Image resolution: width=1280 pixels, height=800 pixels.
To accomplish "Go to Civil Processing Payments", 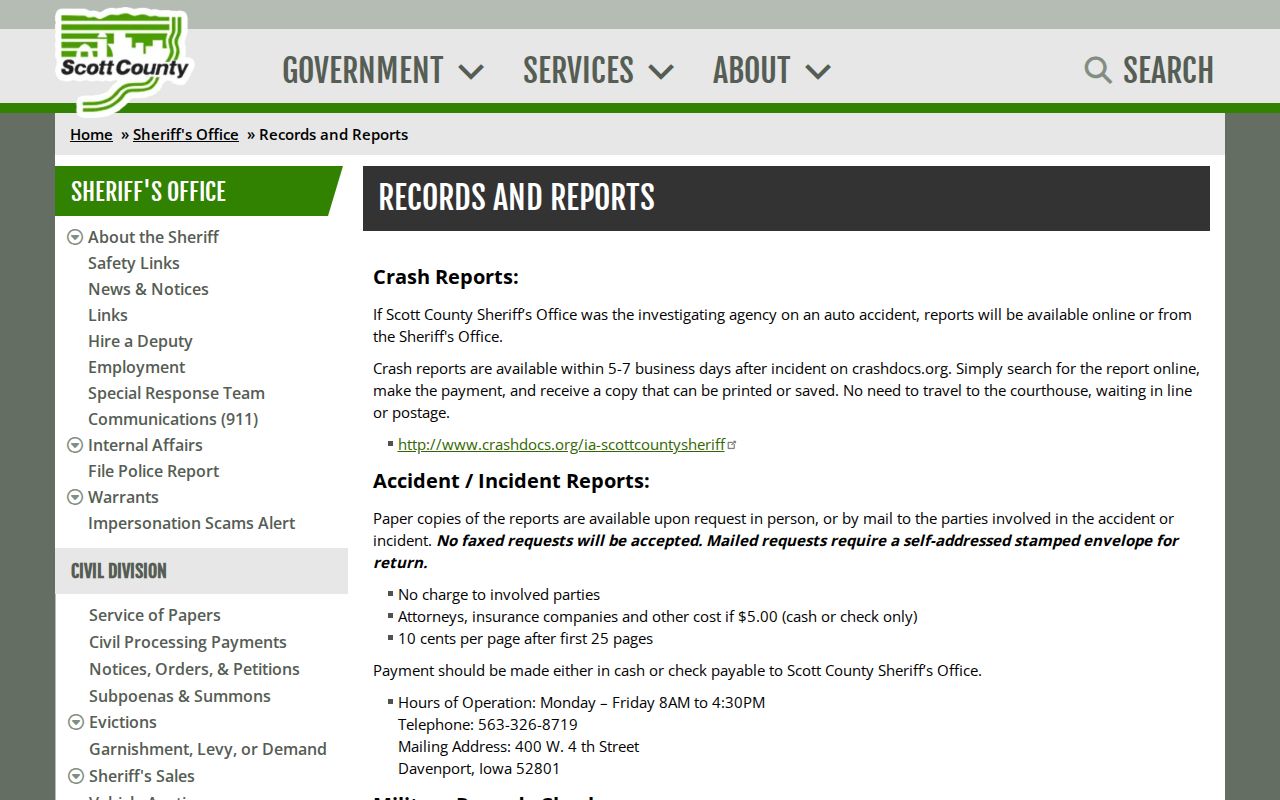I will click(x=188, y=642).
